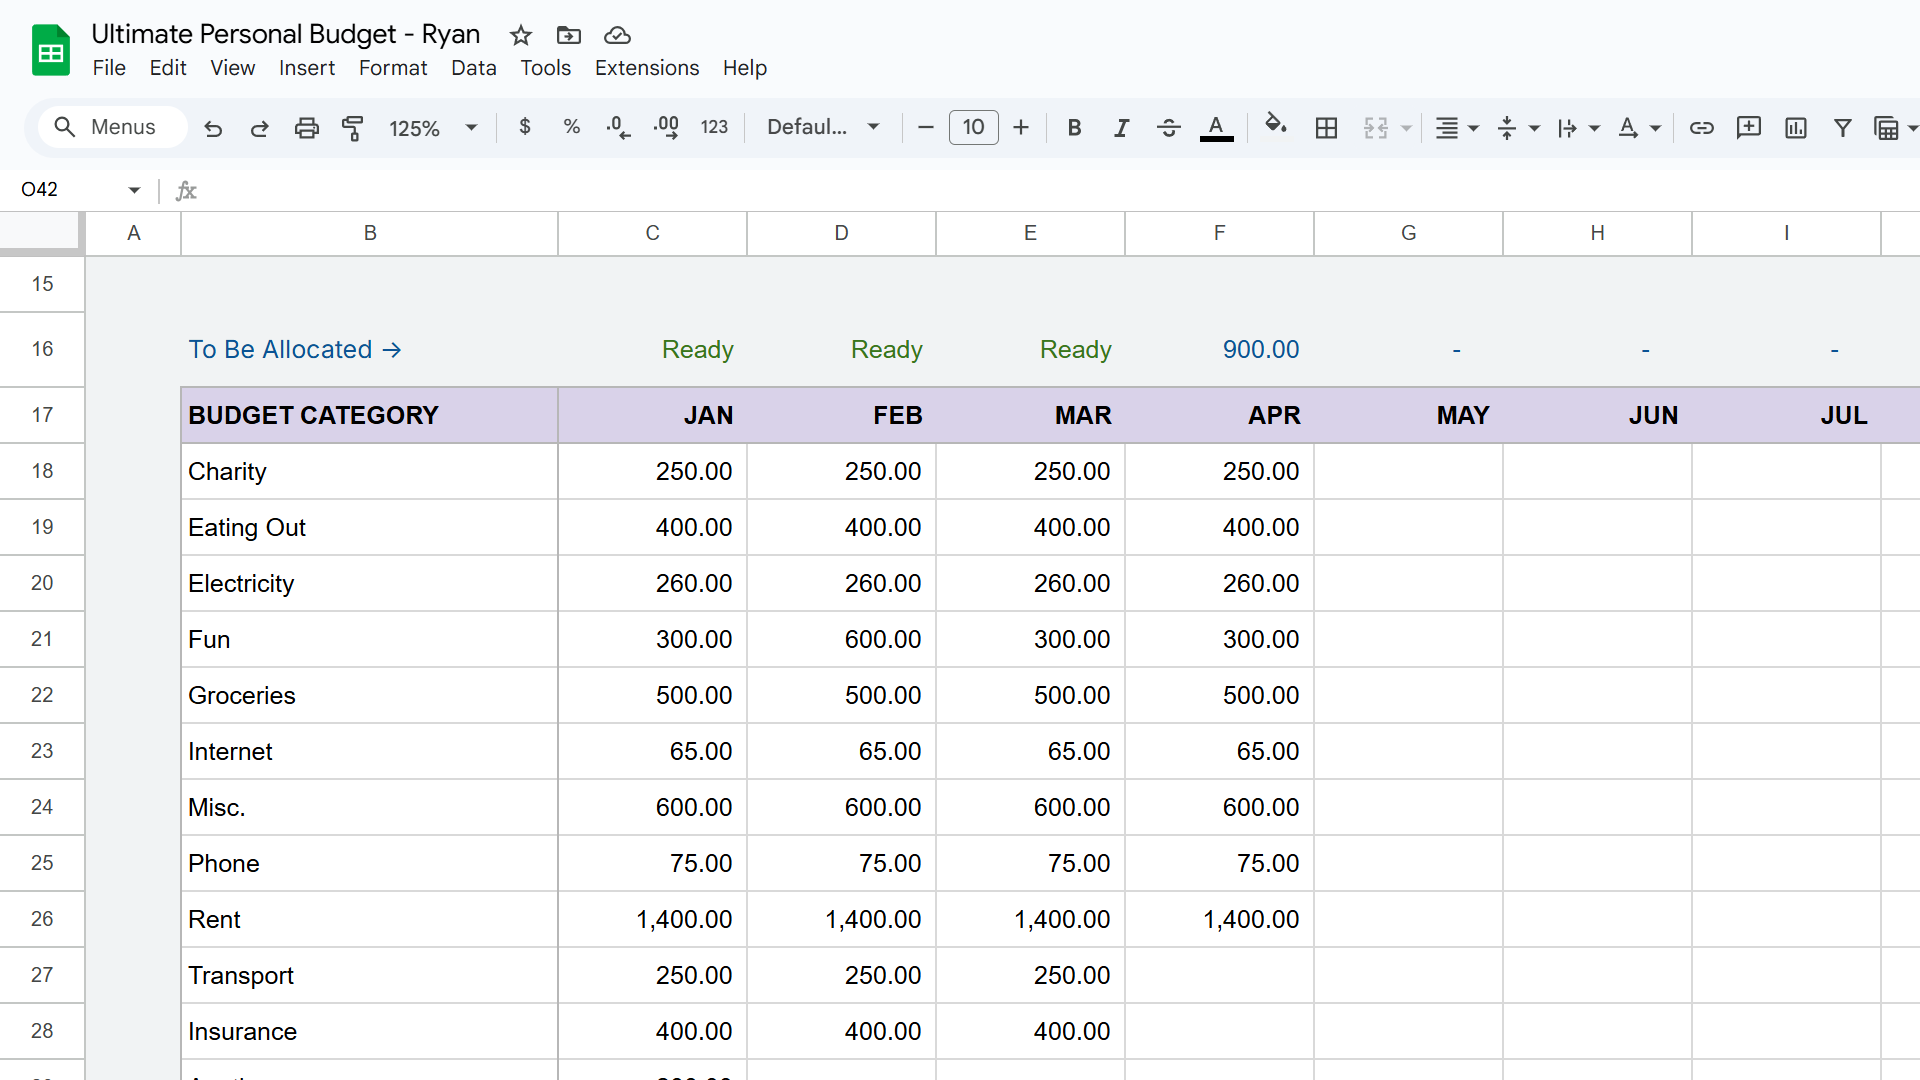Click the font size input field
The height and width of the screenshot is (1080, 1920).
pos(973,128)
